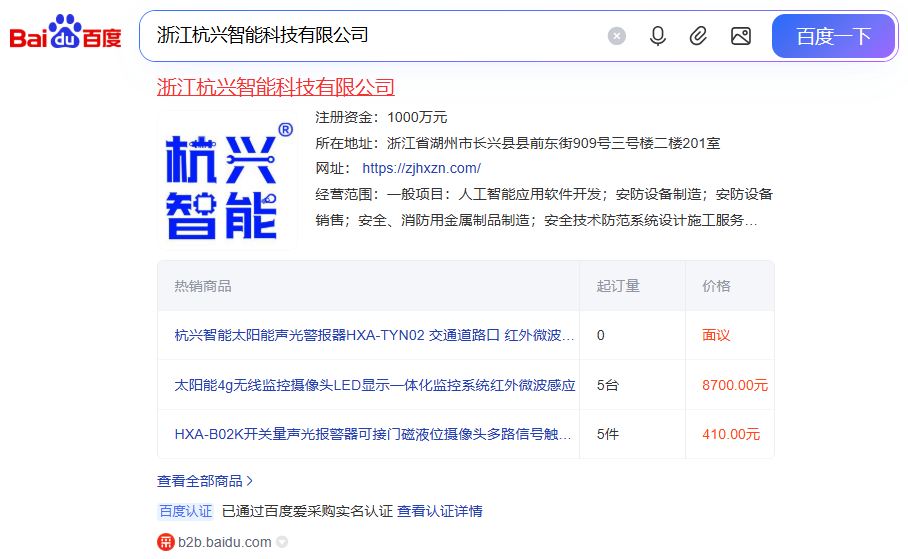Click the 8700.00元 price
The width and height of the screenshot is (908, 559).
[735, 385]
